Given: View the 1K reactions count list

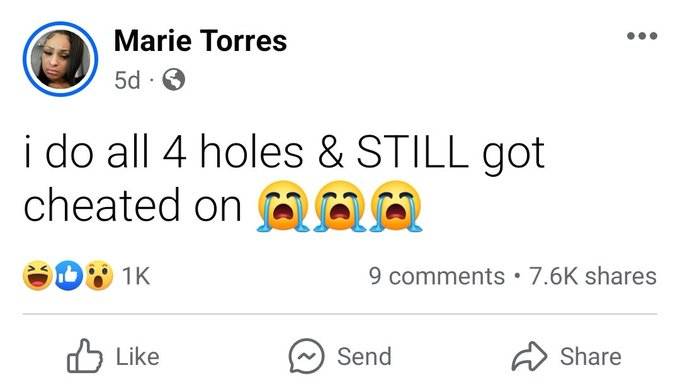Looking at the screenshot, I should coord(136,276).
